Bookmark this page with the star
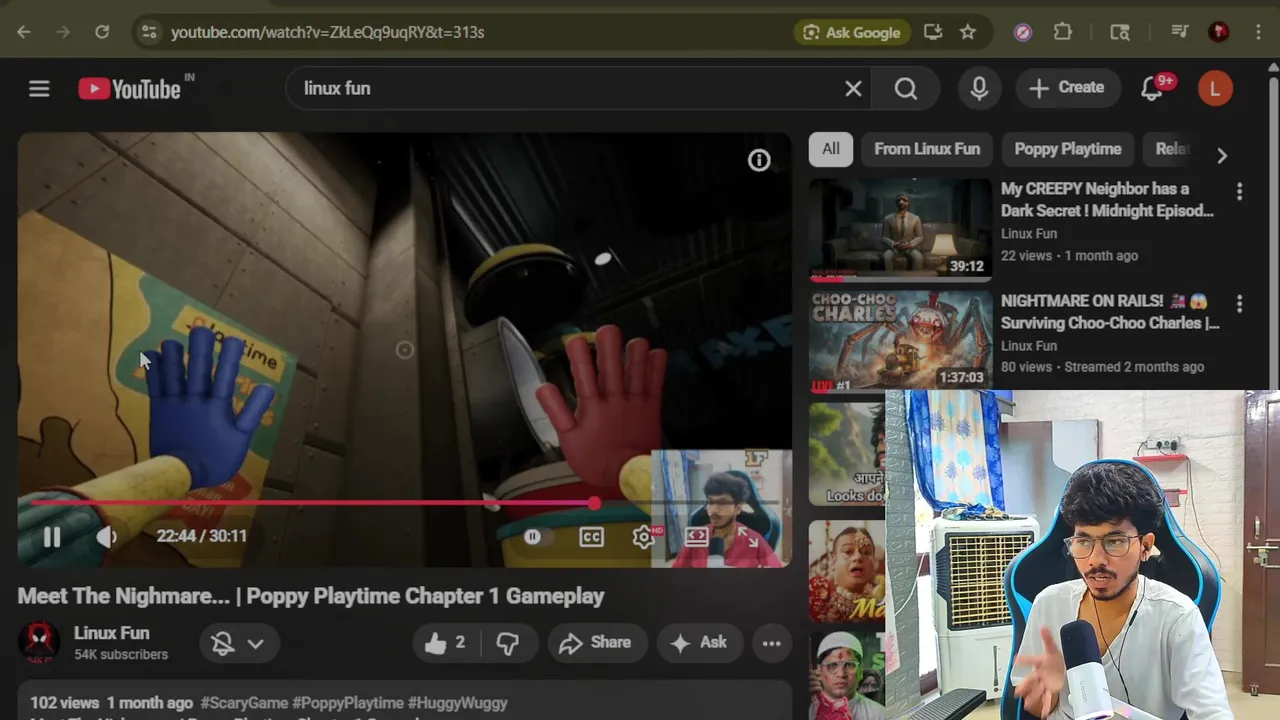The height and width of the screenshot is (720, 1280). pyautogui.click(x=967, y=32)
